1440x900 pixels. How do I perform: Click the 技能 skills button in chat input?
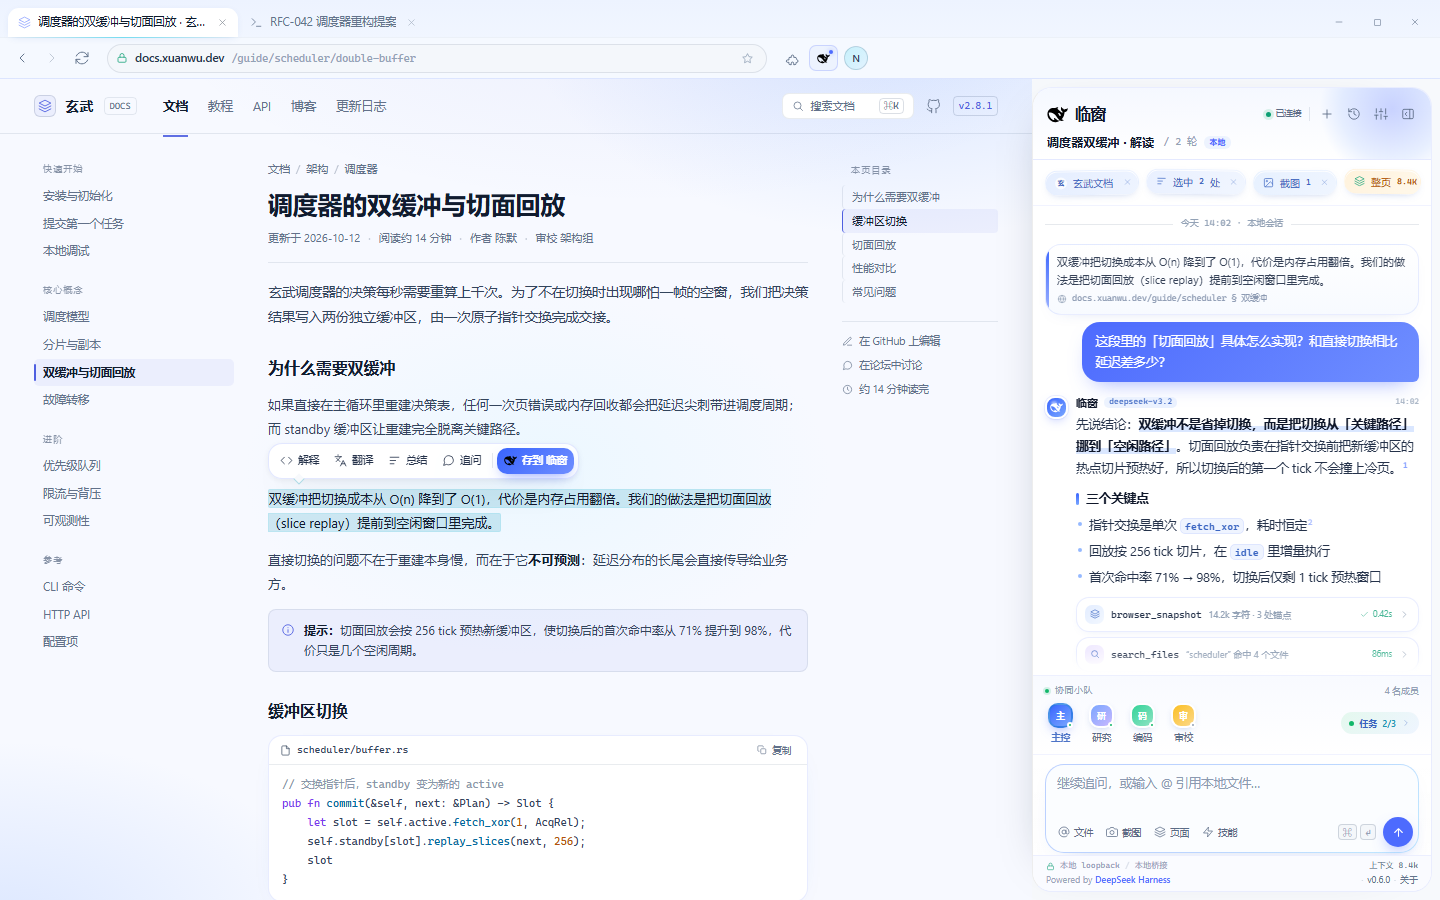pyautogui.click(x=1220, y=832)
